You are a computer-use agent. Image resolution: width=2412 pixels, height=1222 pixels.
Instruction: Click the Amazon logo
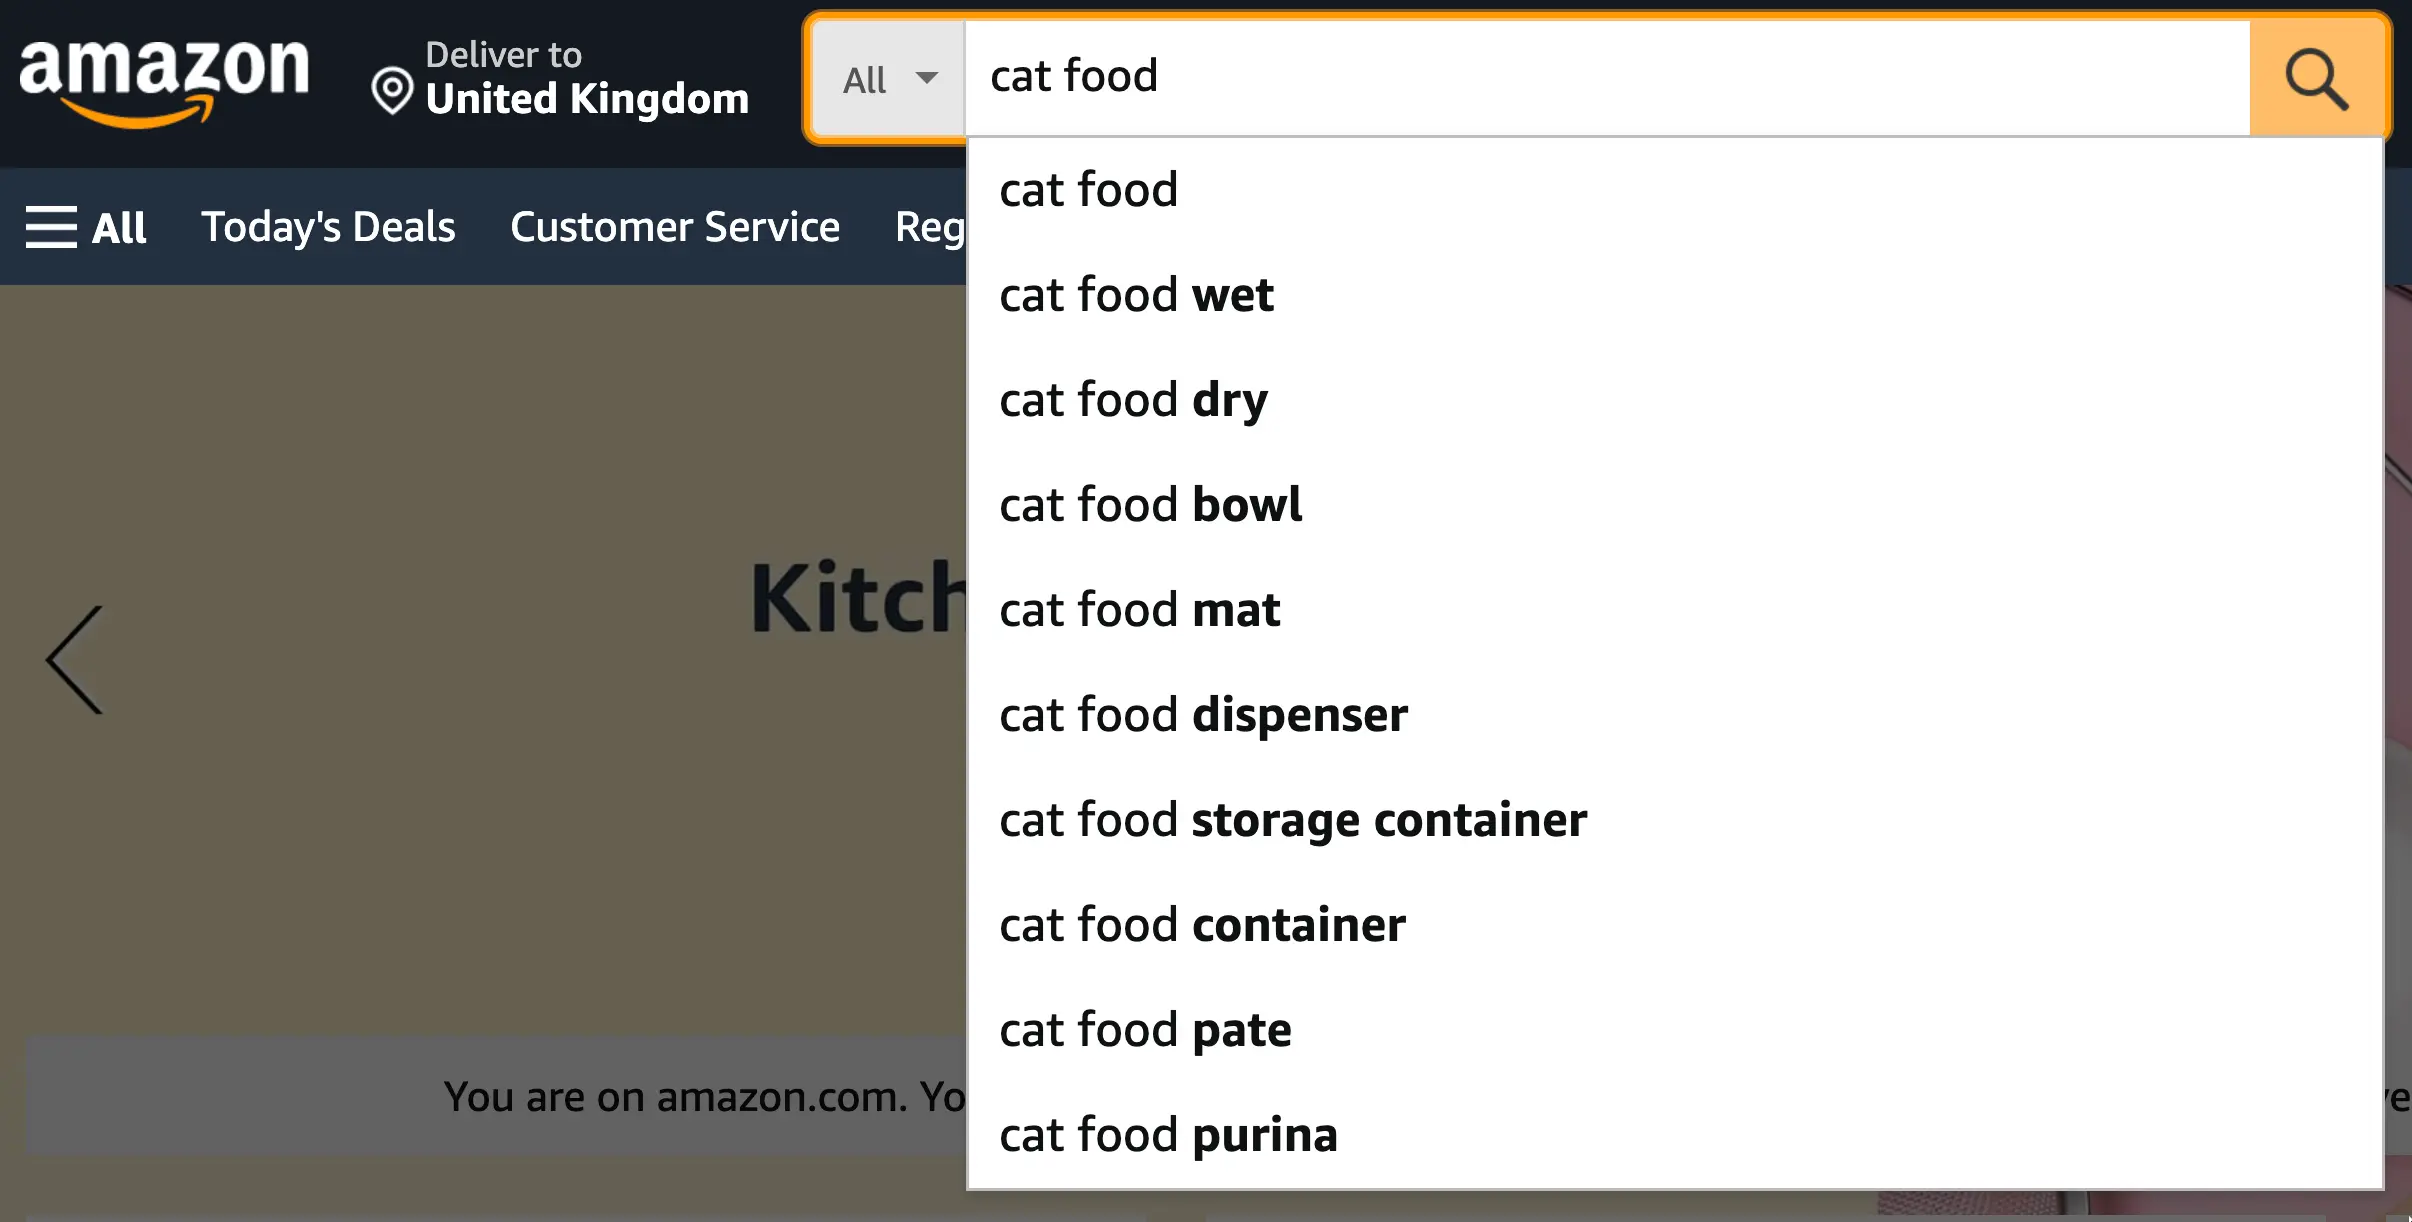[164, 82]
